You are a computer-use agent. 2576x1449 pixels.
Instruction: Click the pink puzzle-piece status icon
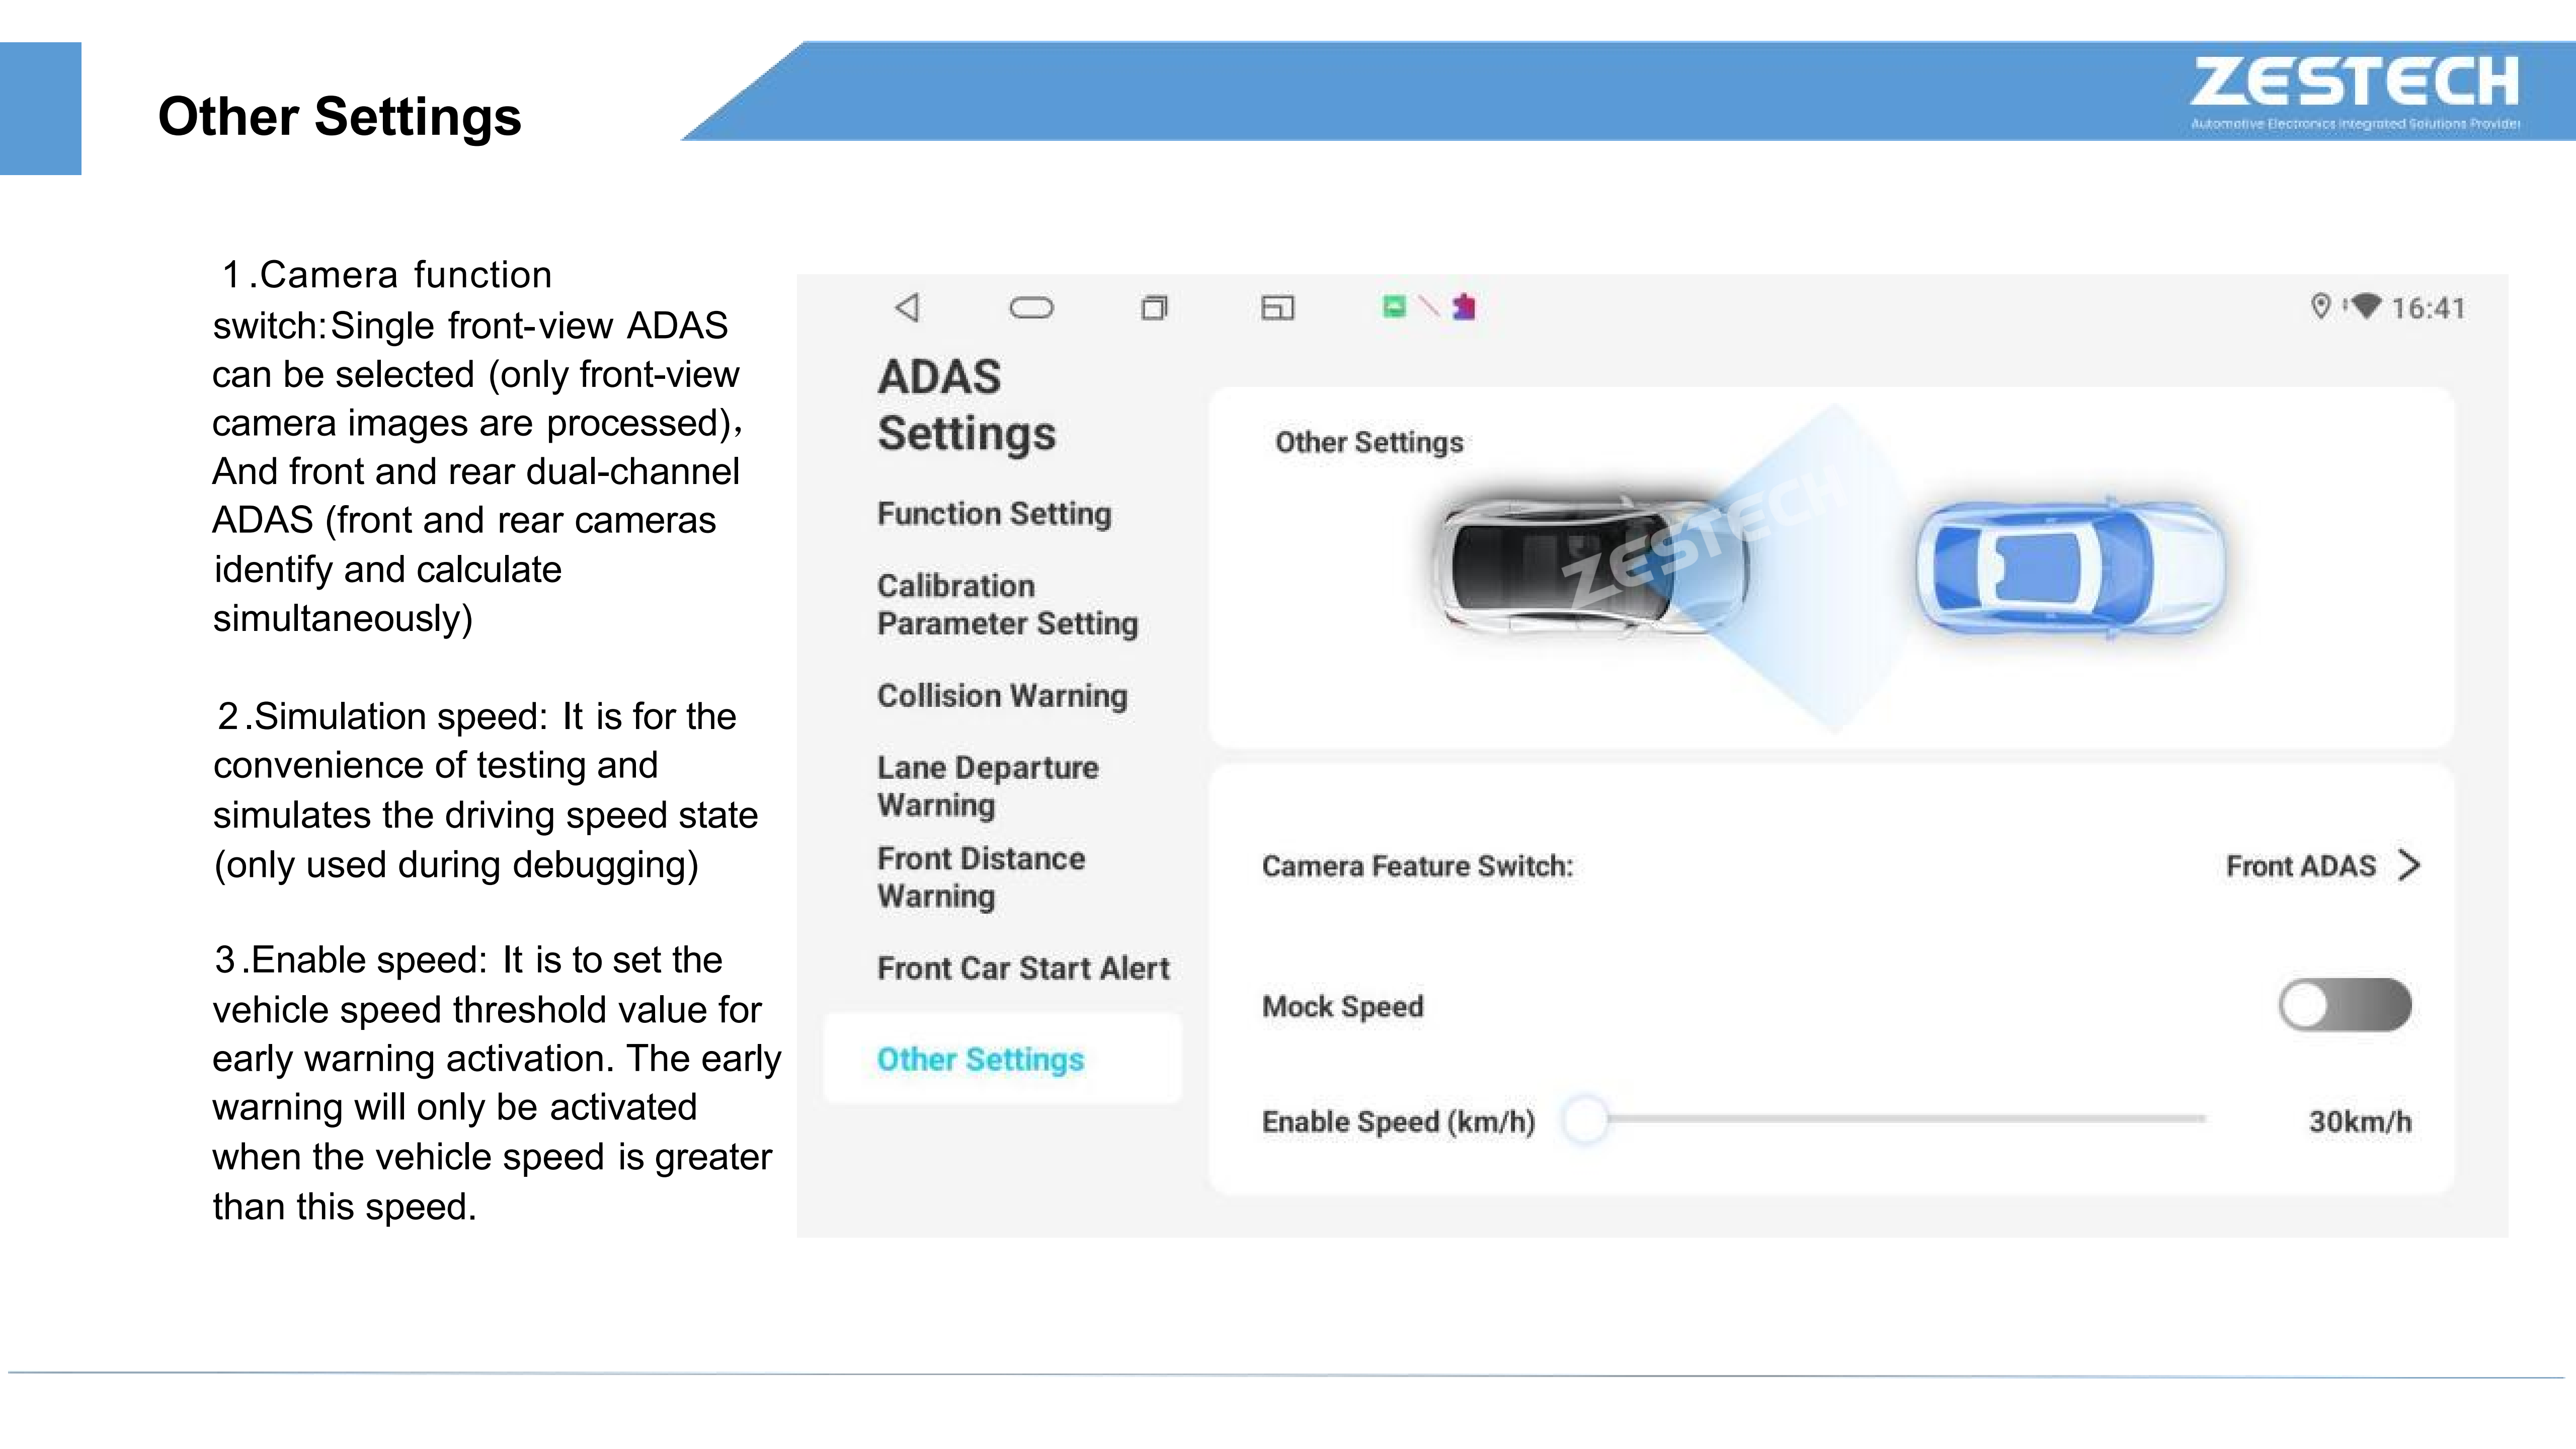(1464, 306)
